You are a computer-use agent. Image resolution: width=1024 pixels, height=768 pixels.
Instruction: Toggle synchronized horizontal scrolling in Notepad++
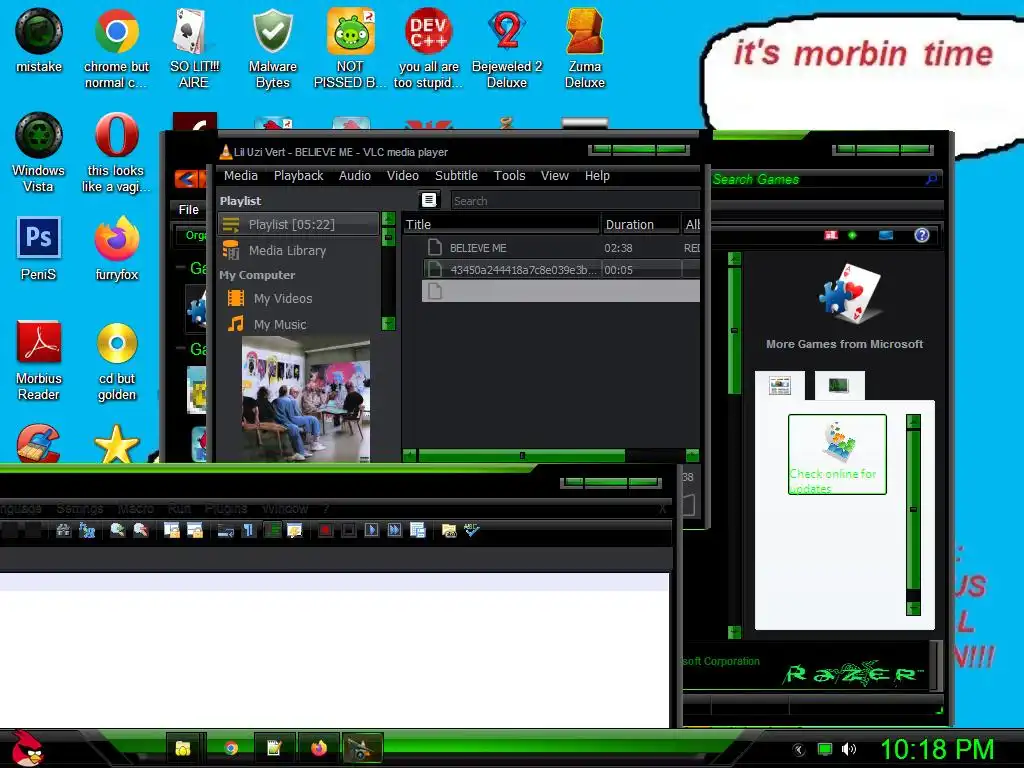pos(195,530)
